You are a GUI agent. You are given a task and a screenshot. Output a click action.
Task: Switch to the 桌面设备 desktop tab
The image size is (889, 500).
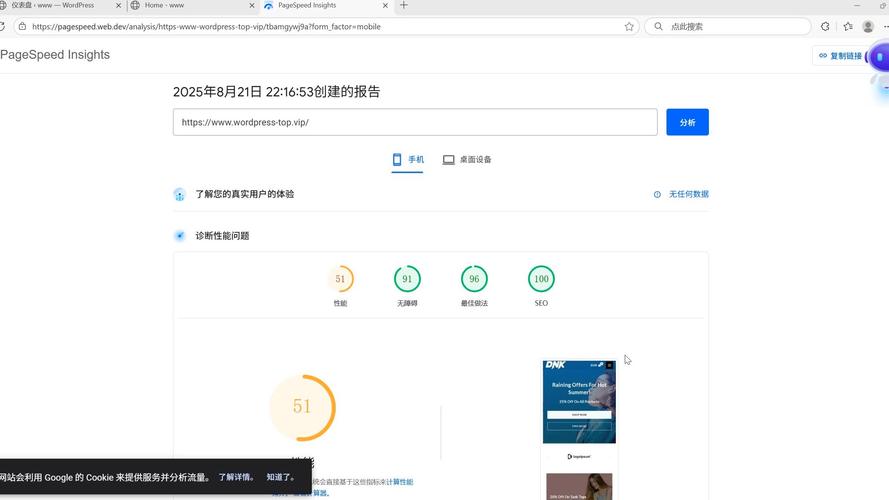467,160
